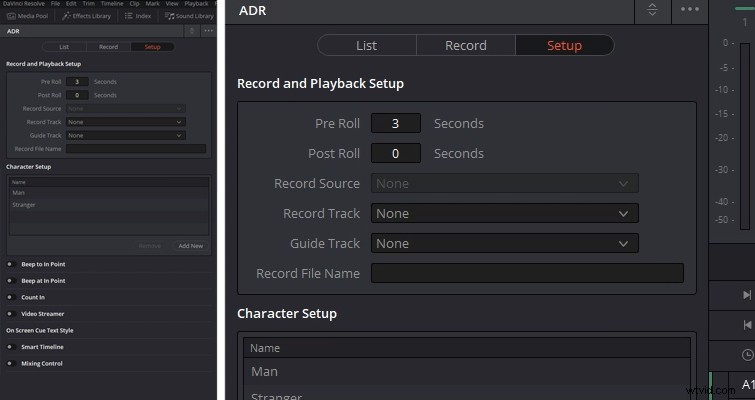Open Record Track dropdown in enlarged panel
Viewport: 755px width, 400px height.
pyautogui.click(x=505, y=213)
